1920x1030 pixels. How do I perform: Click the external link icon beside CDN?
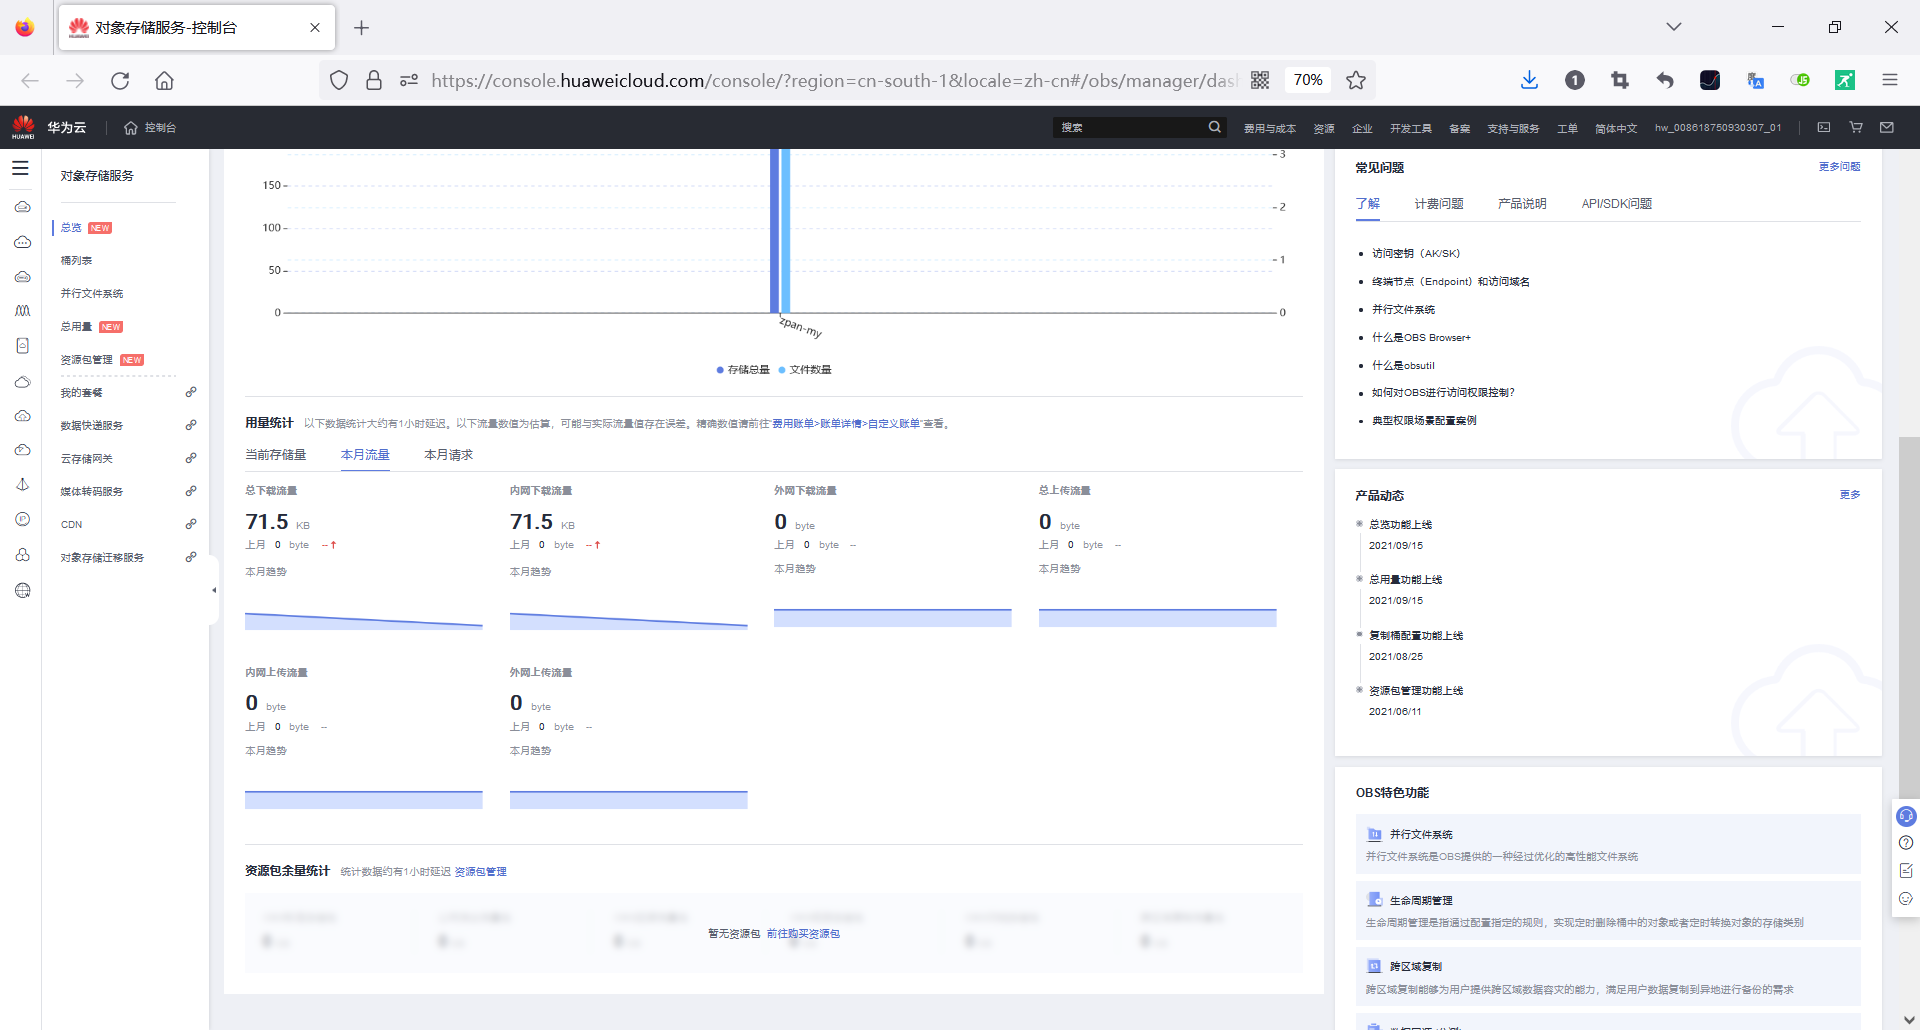(190, 524)
